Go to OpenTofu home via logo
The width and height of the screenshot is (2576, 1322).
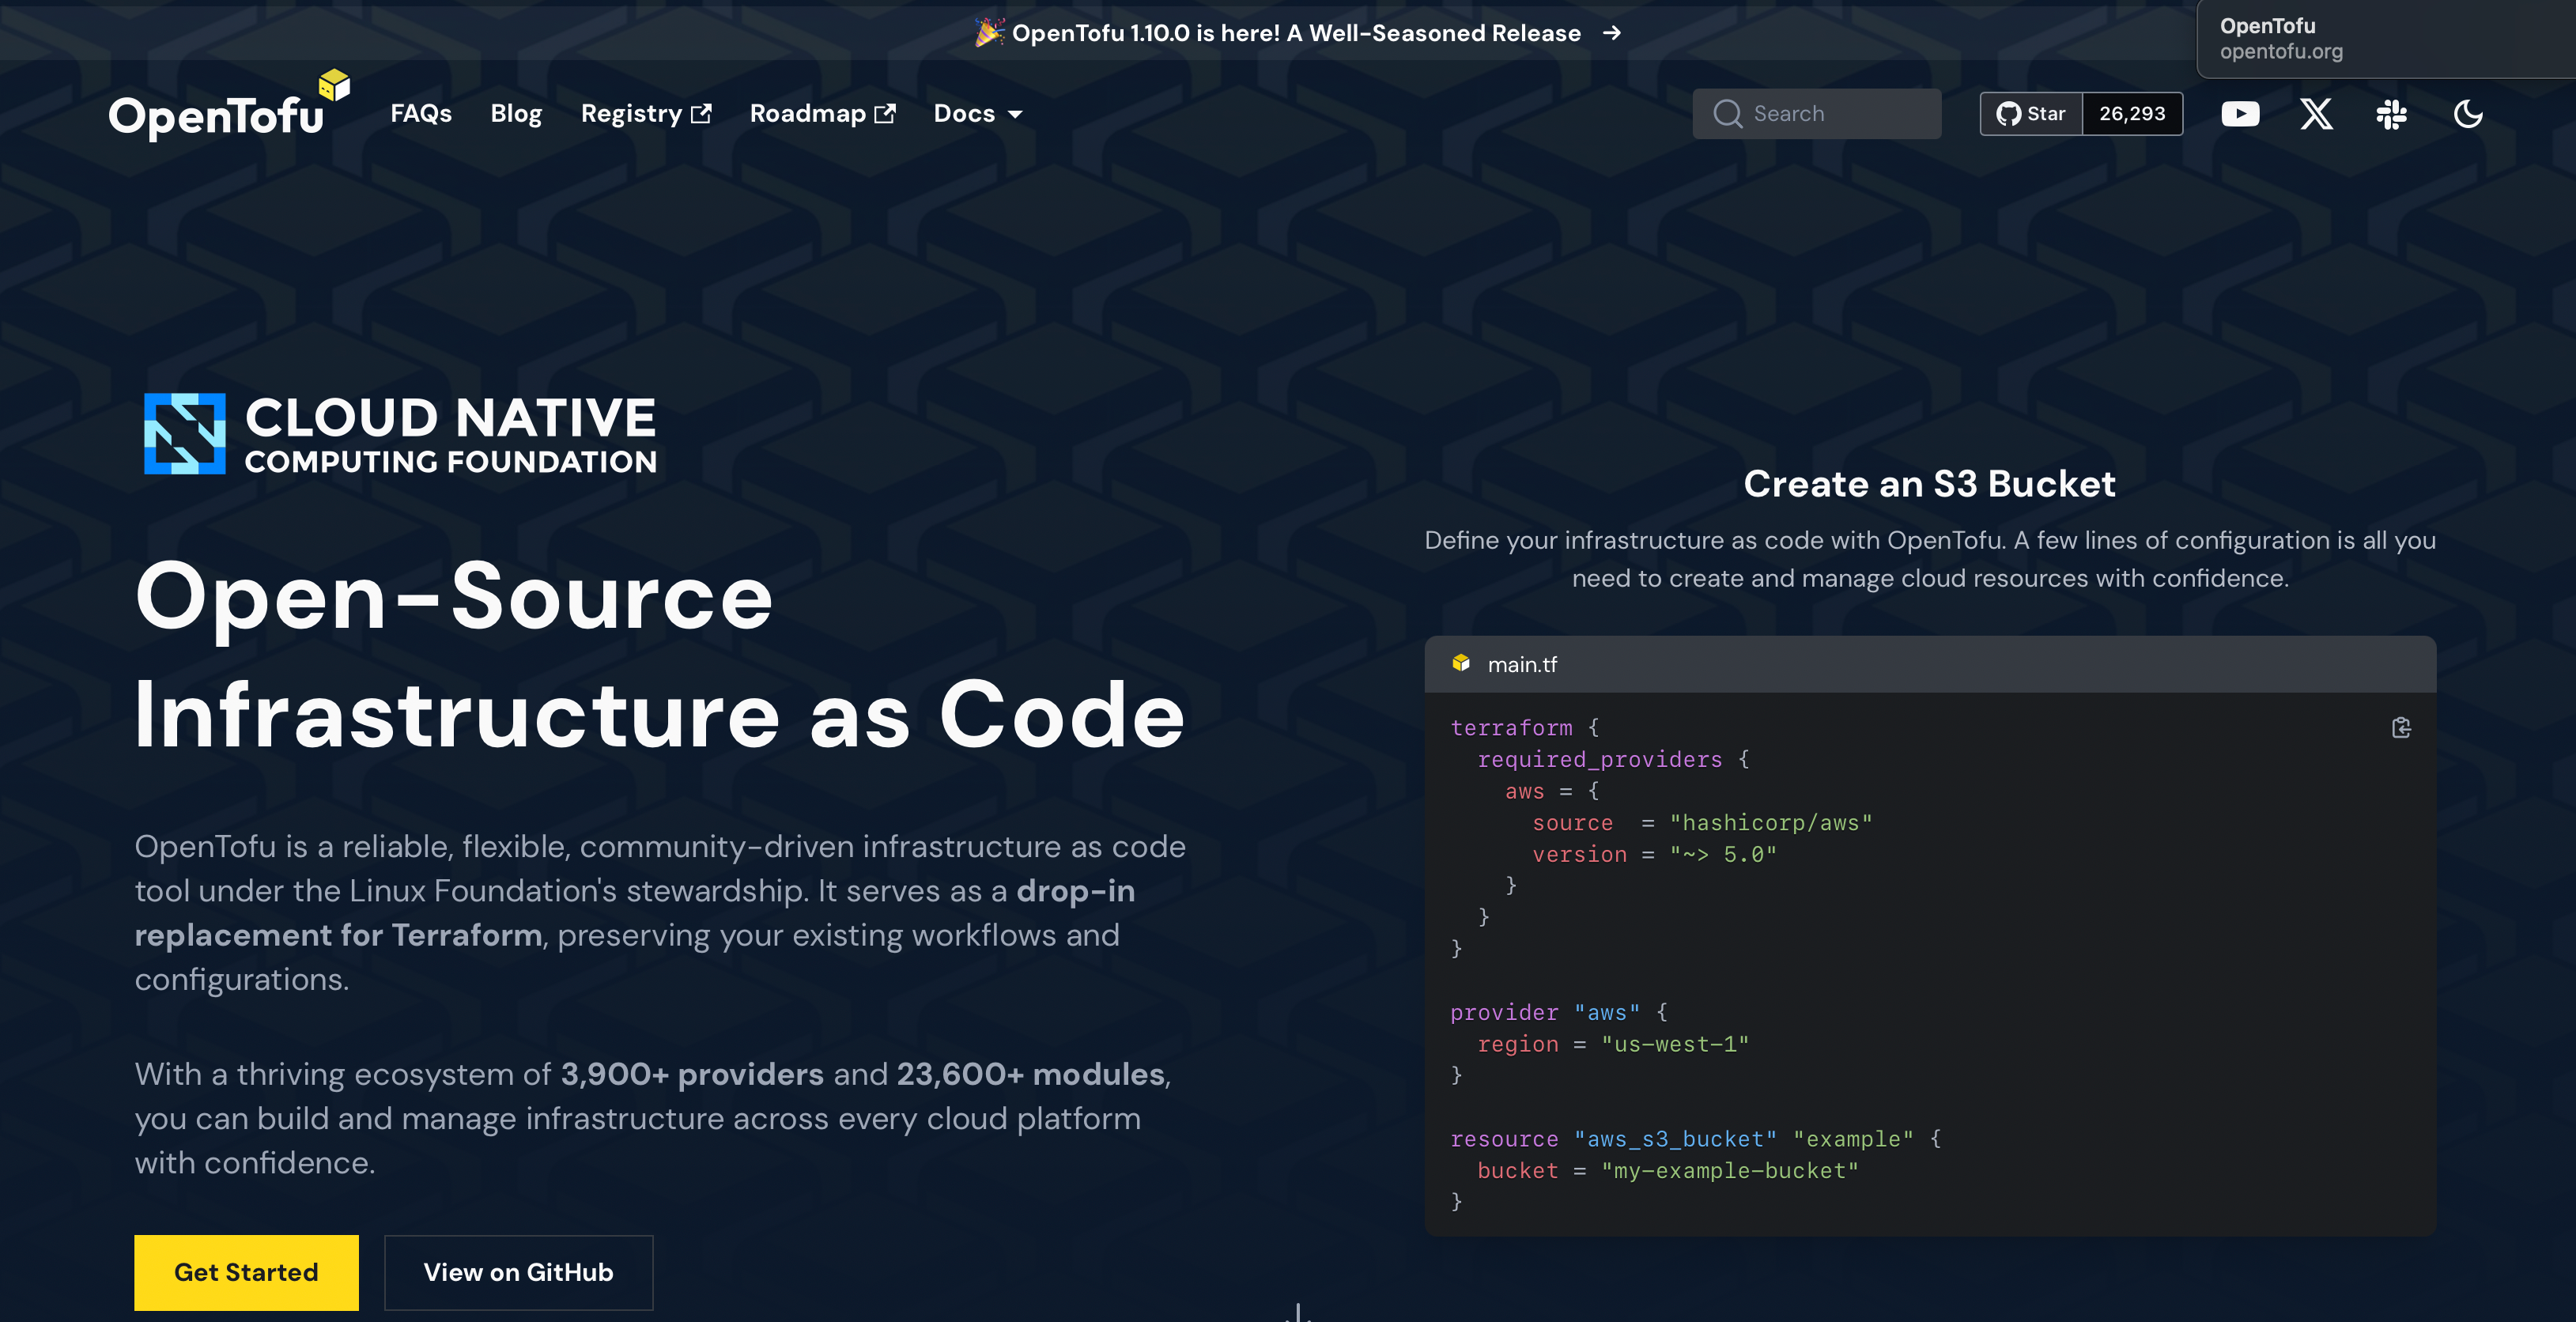(x=229, y=106)
